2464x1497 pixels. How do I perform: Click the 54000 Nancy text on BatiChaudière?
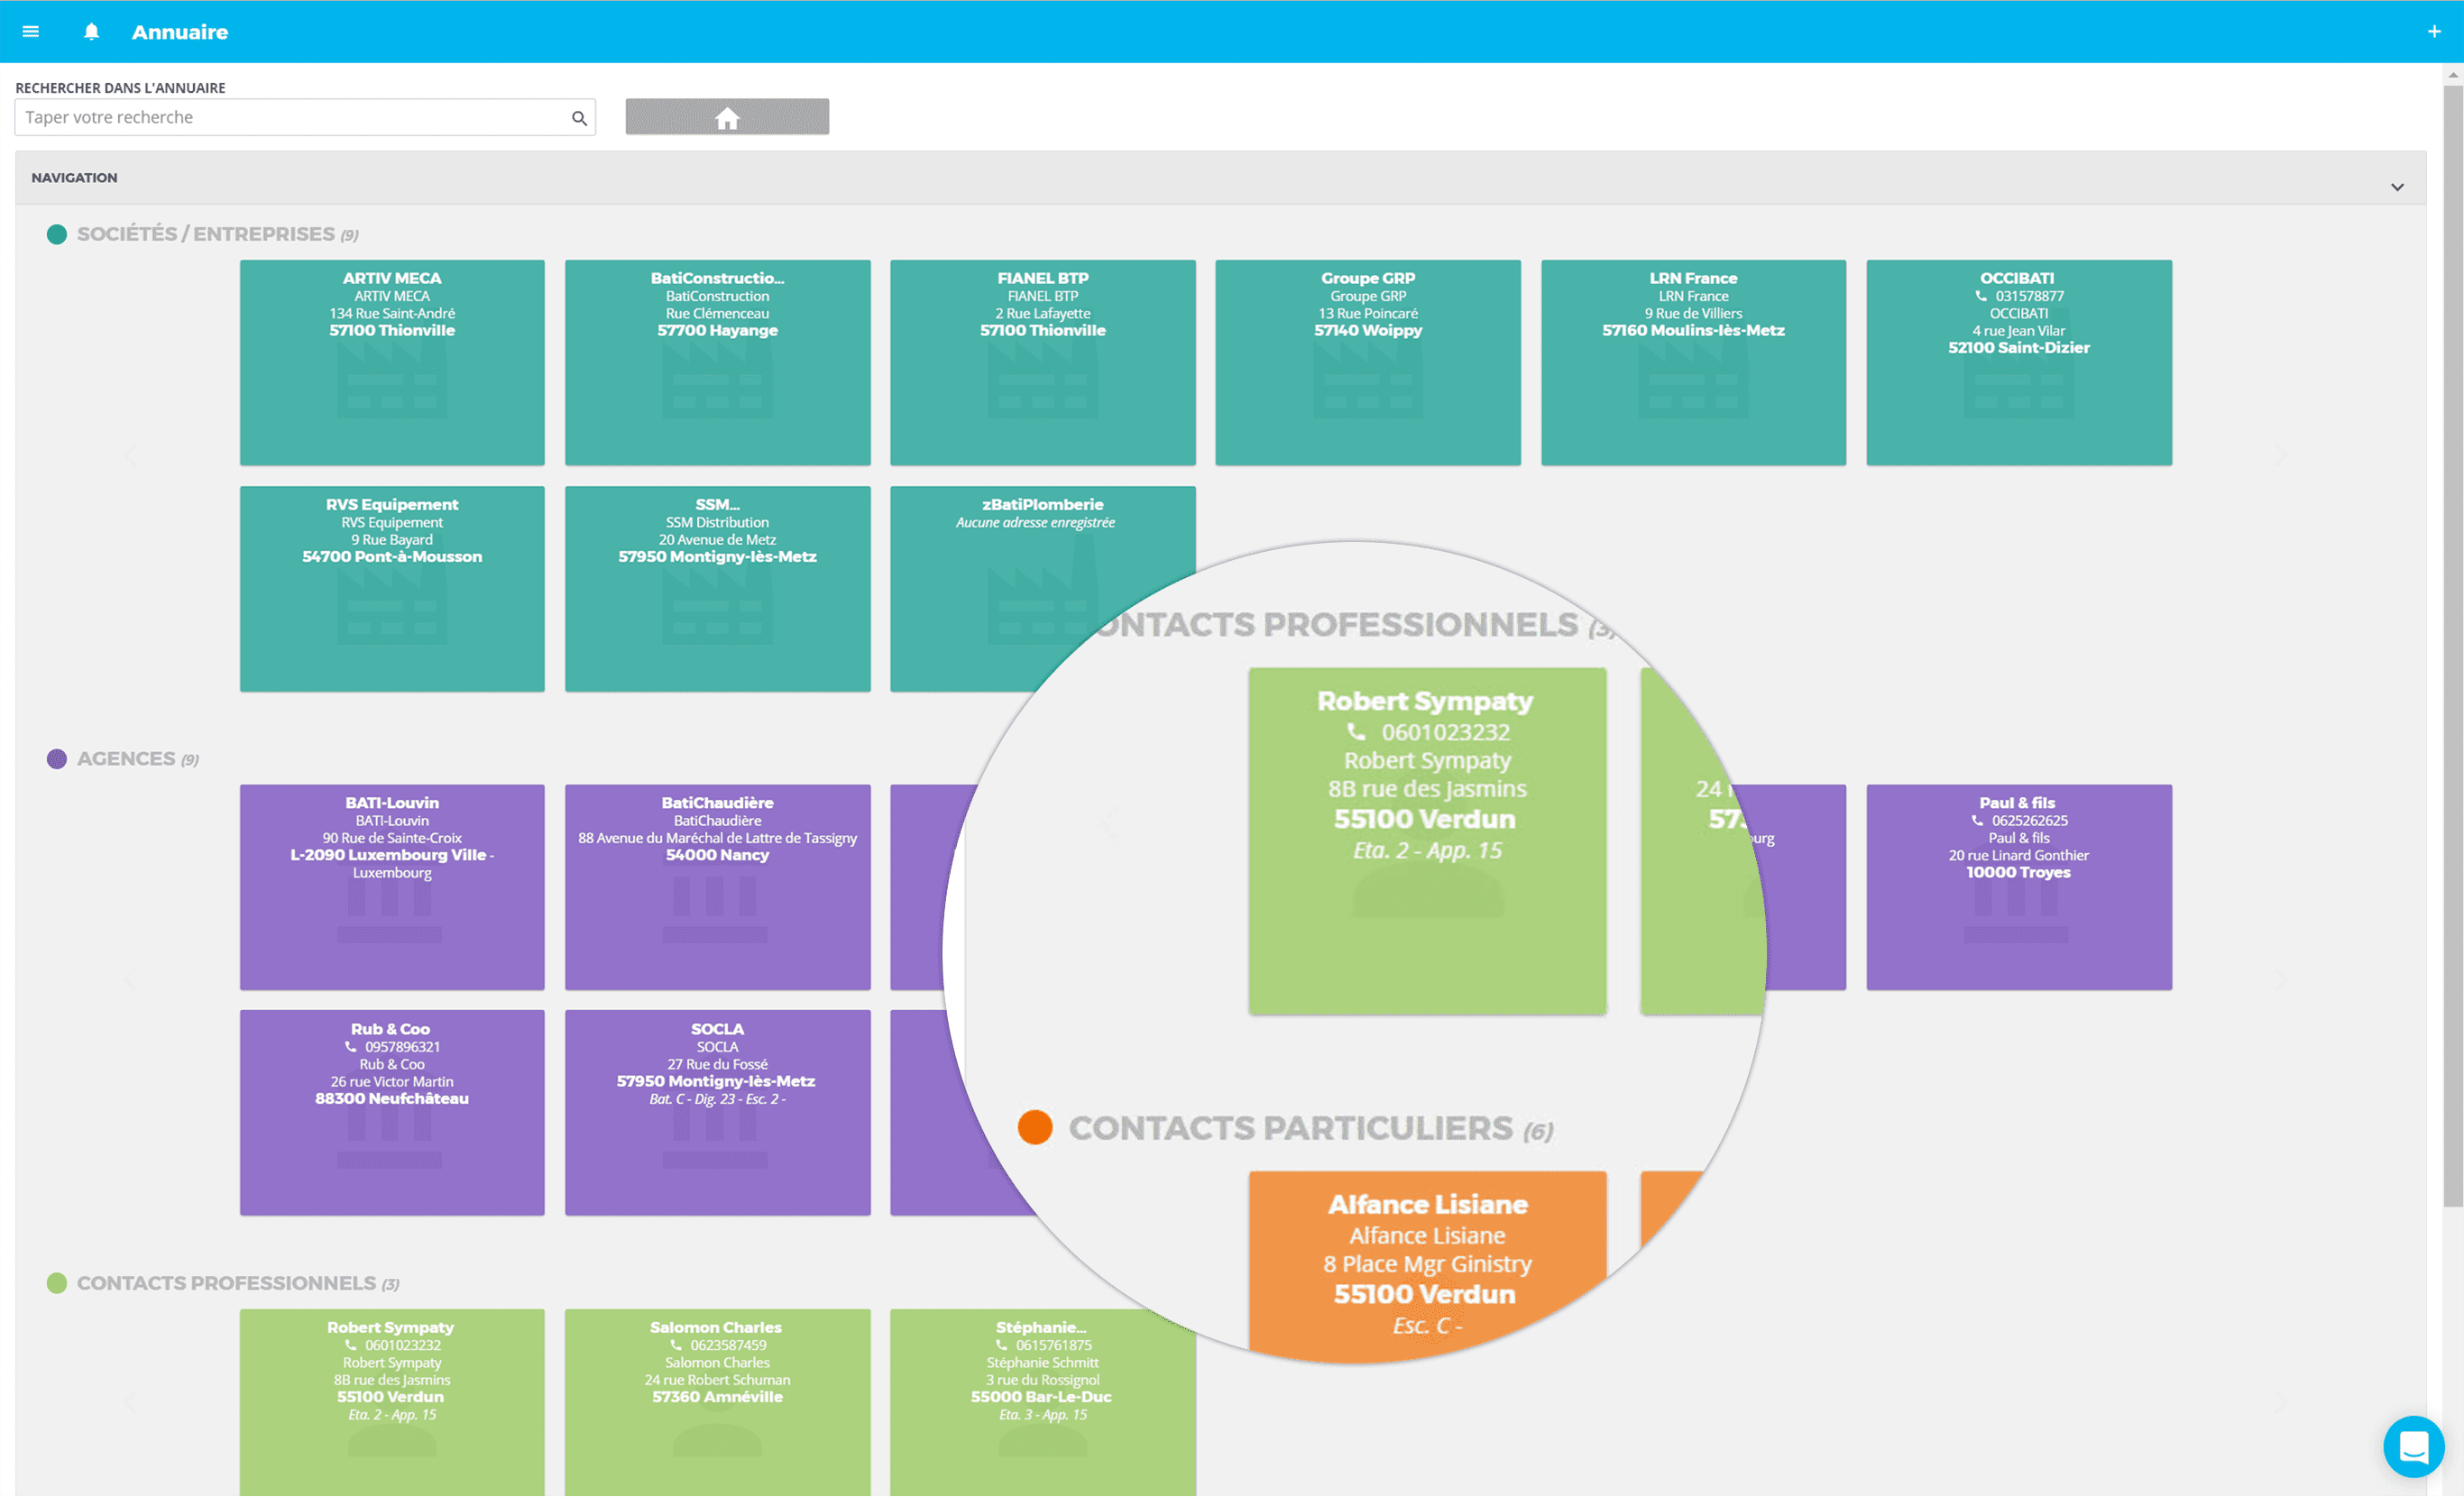pyautogui.click(x=717, y=855)
